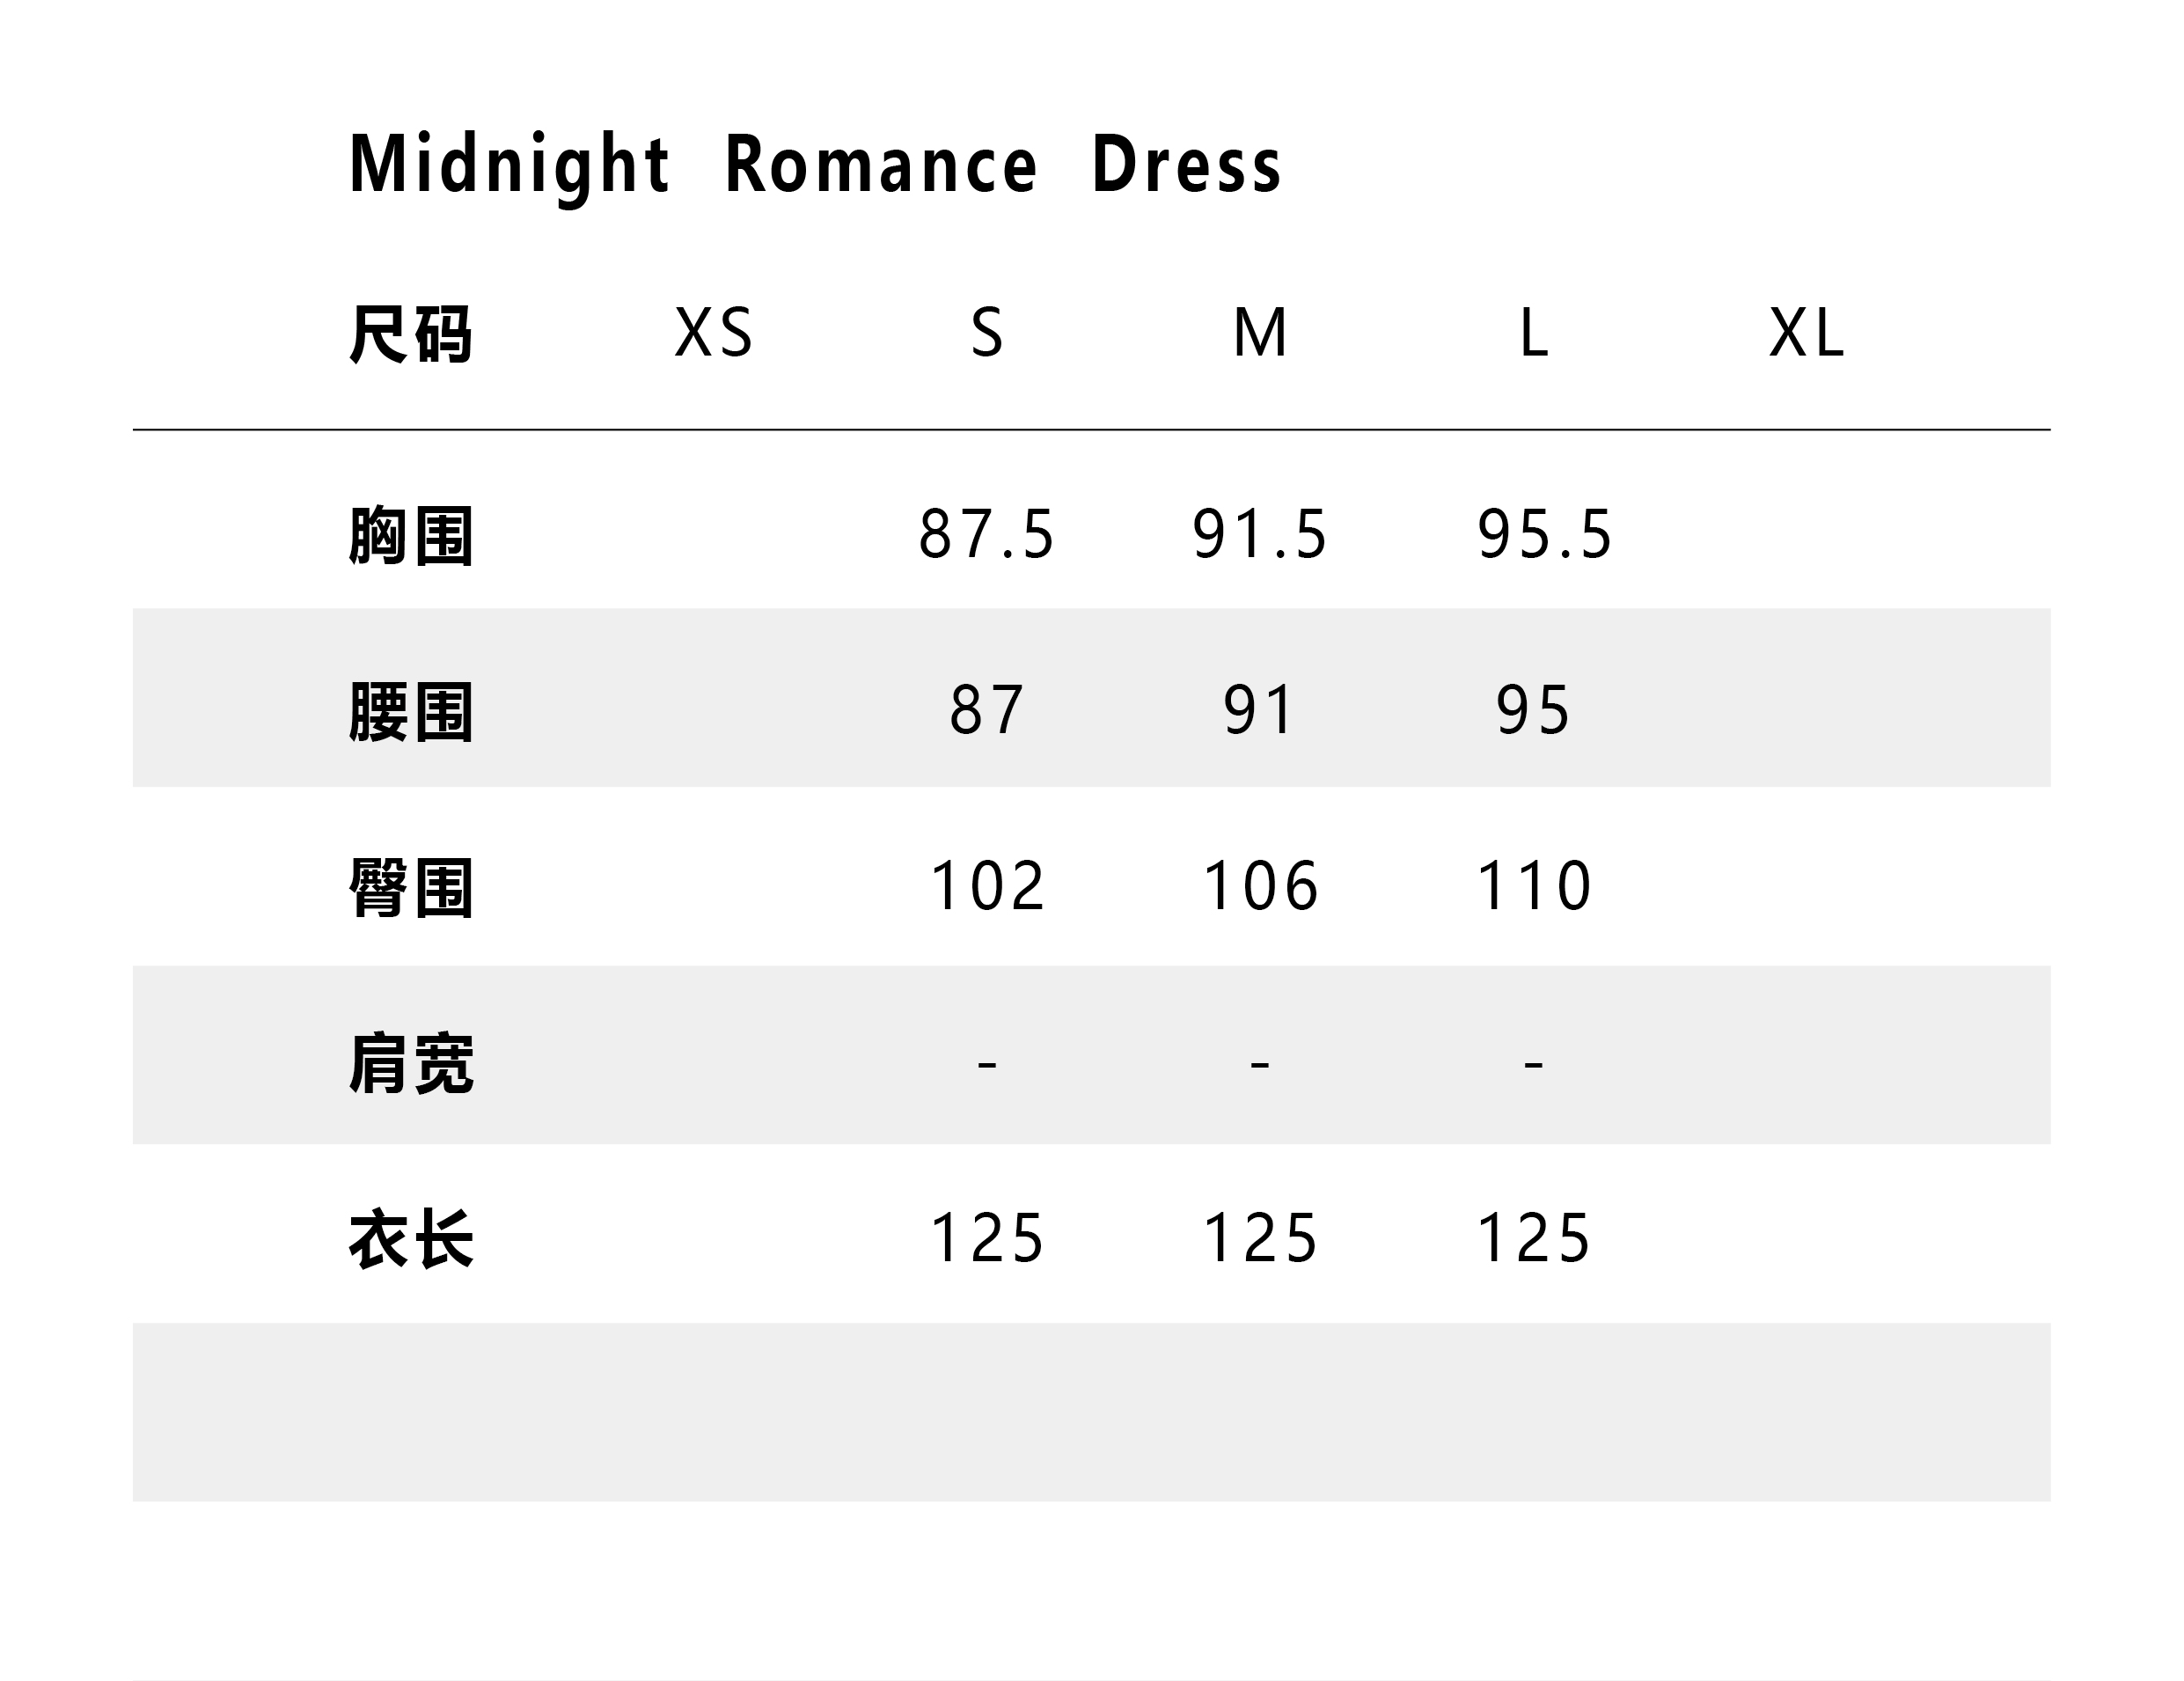Select the 衣长 row label
This screenshot has height=1681, width=2184.
(410, 1240)
